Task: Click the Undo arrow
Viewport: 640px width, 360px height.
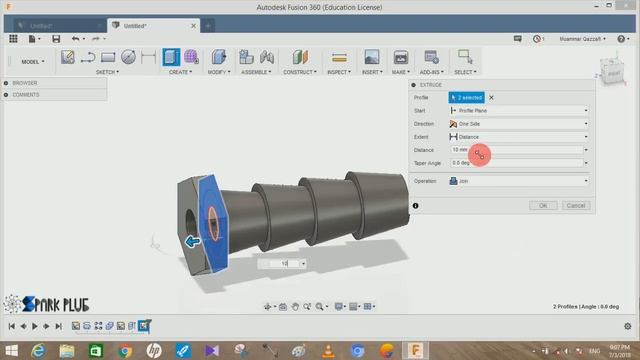Action: (76, 39)
